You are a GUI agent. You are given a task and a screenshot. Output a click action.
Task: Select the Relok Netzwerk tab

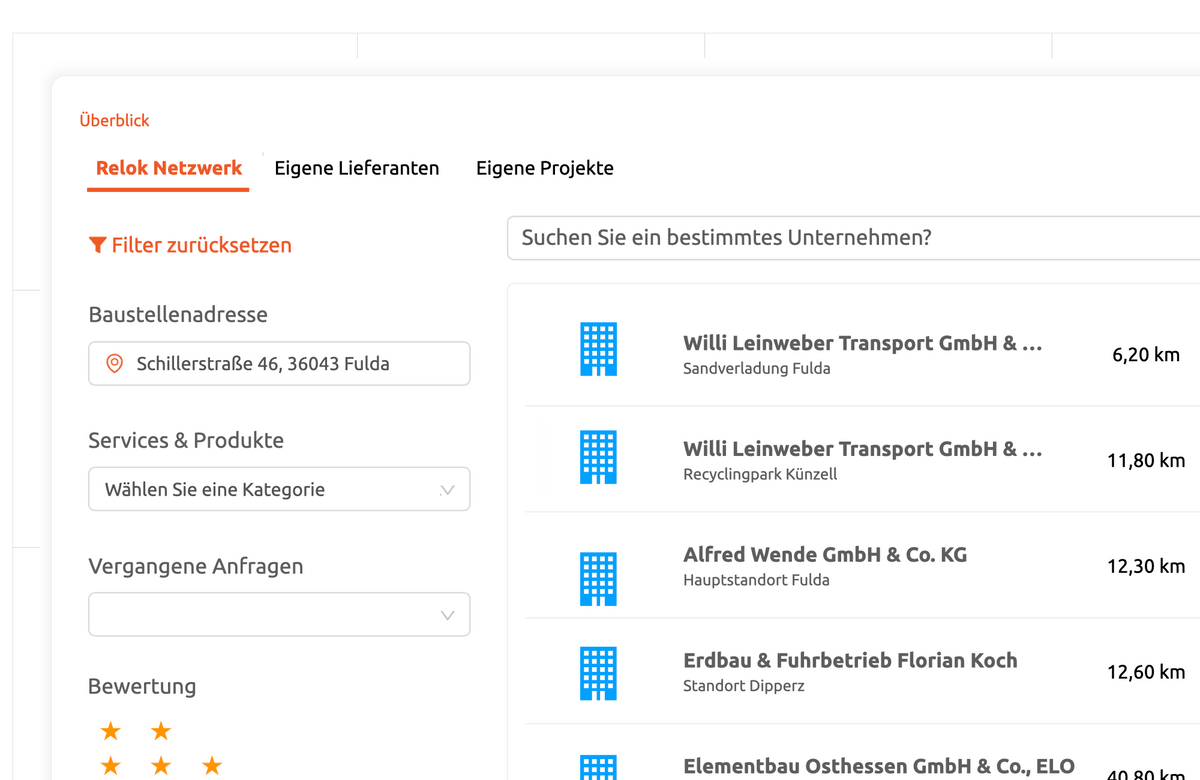click(x=169, y=168)
